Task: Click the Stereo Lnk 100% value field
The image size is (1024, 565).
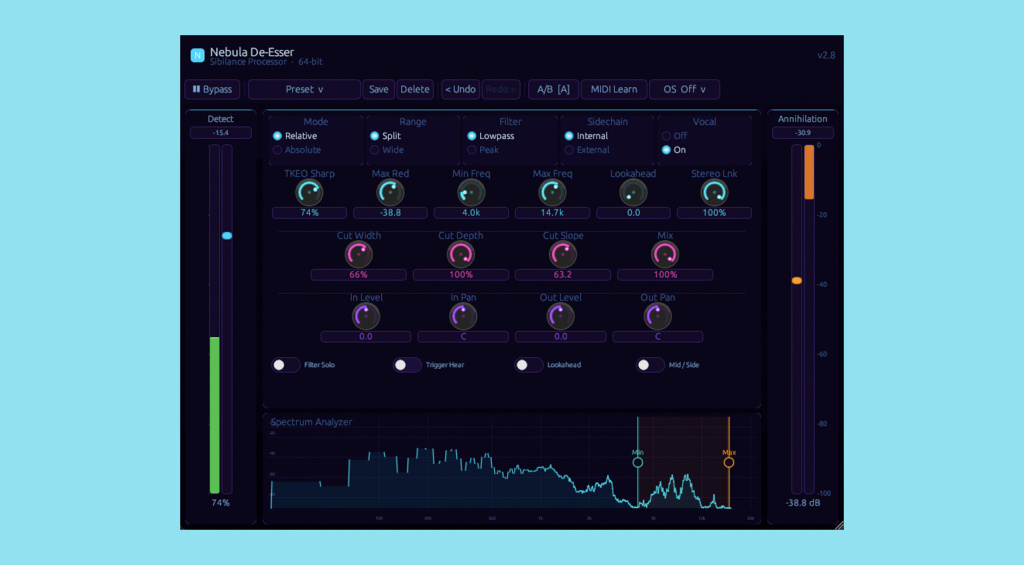Action: 714,213
